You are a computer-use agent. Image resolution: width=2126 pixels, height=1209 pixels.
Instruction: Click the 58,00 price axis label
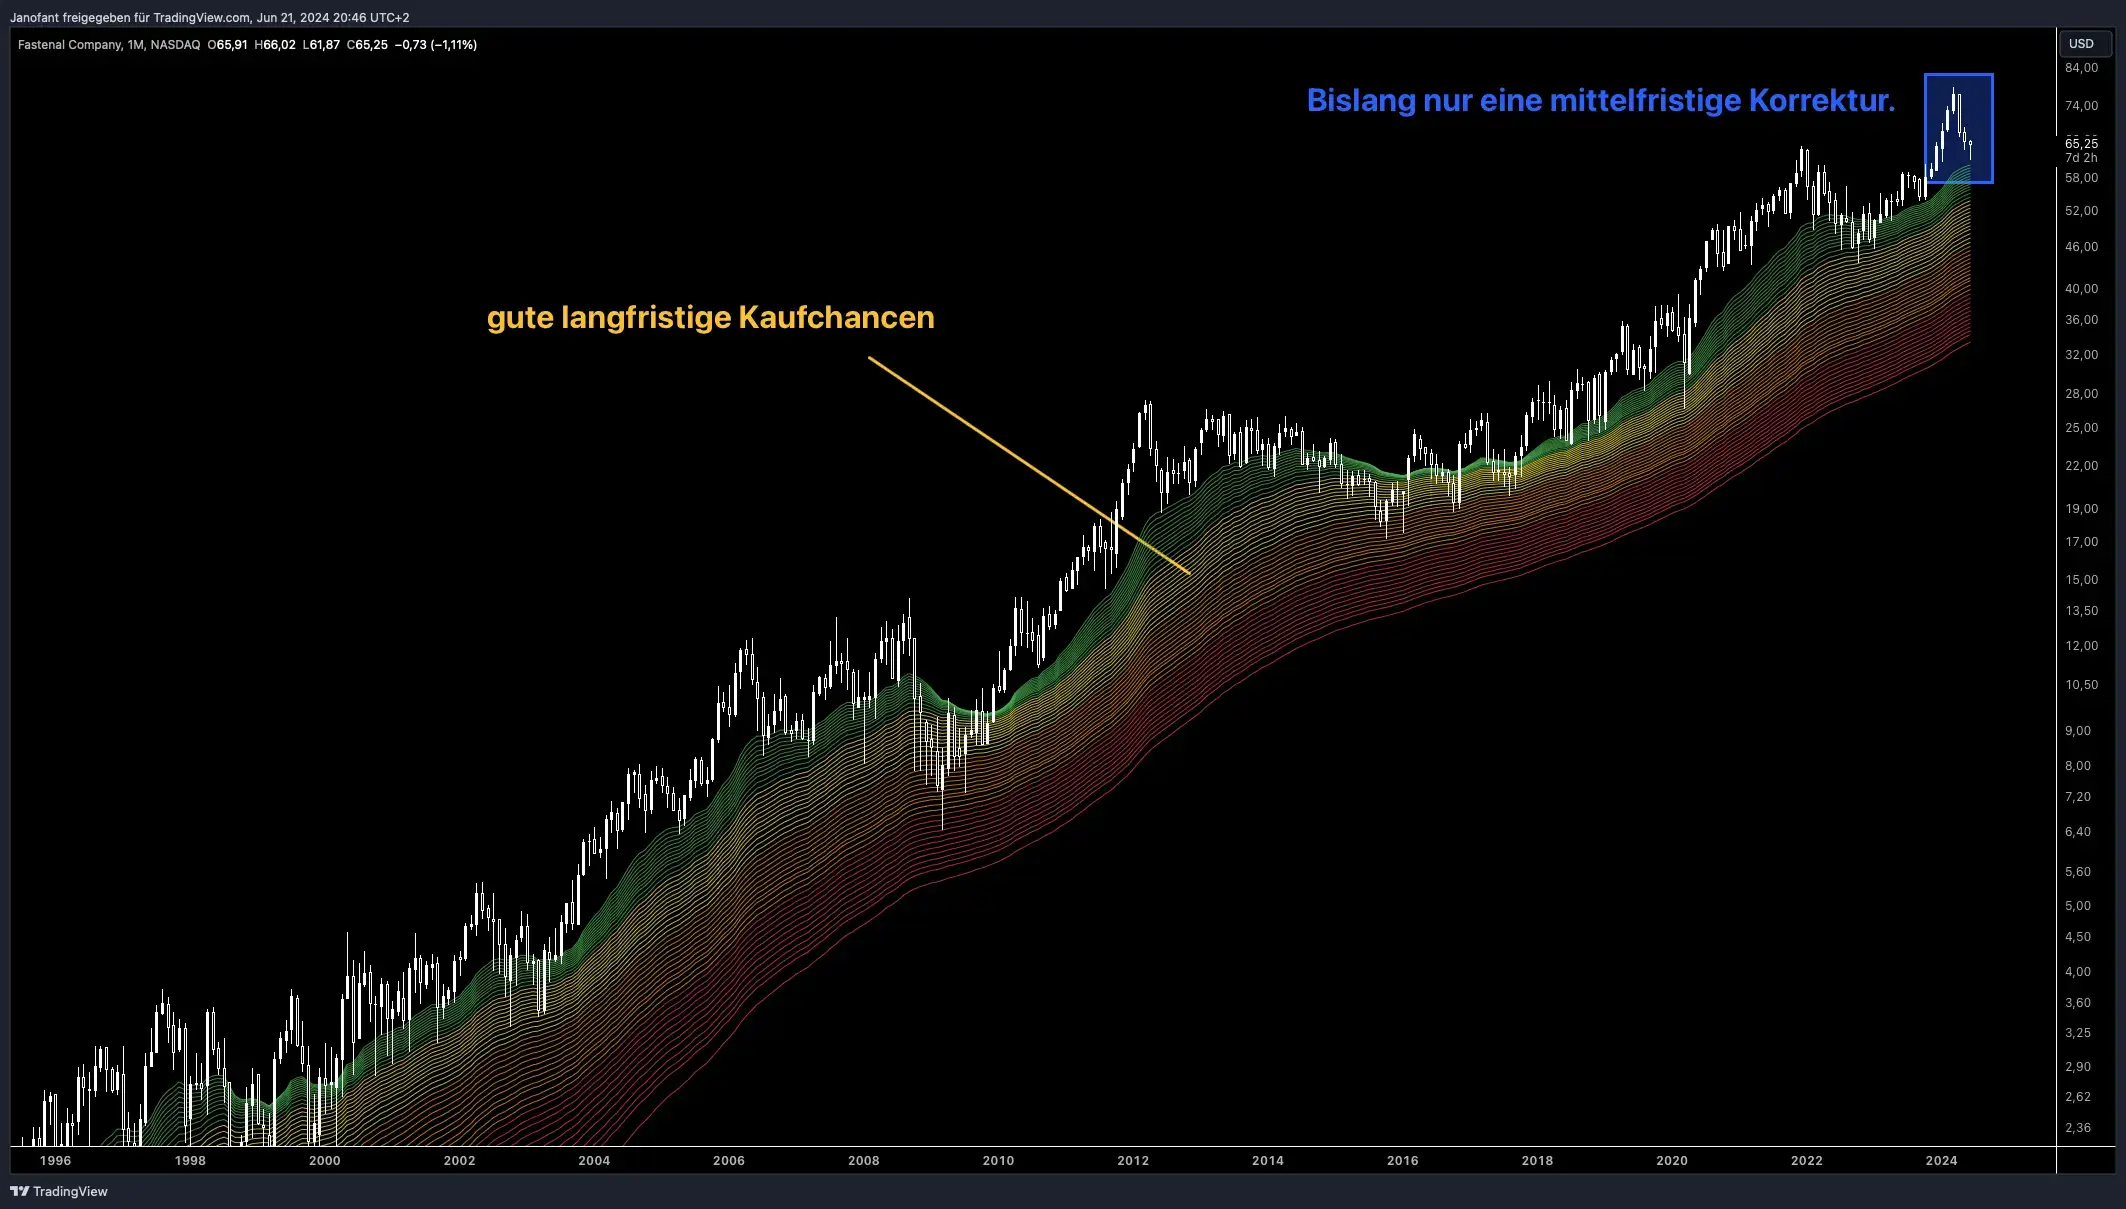[2081, 178]
